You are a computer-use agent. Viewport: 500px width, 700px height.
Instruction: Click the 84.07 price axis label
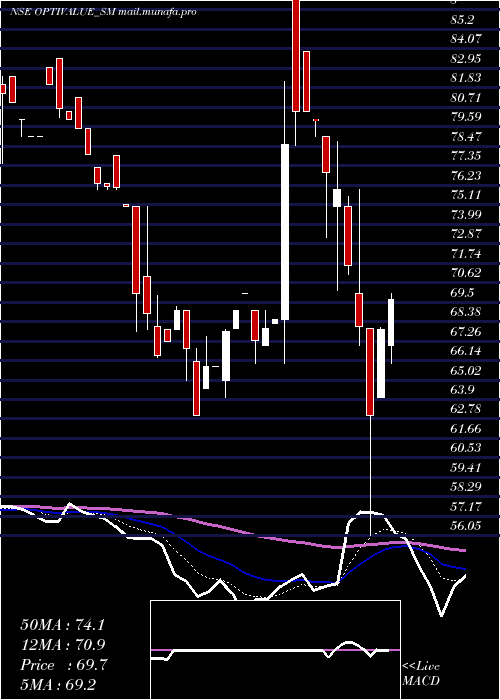click(467, 39)
